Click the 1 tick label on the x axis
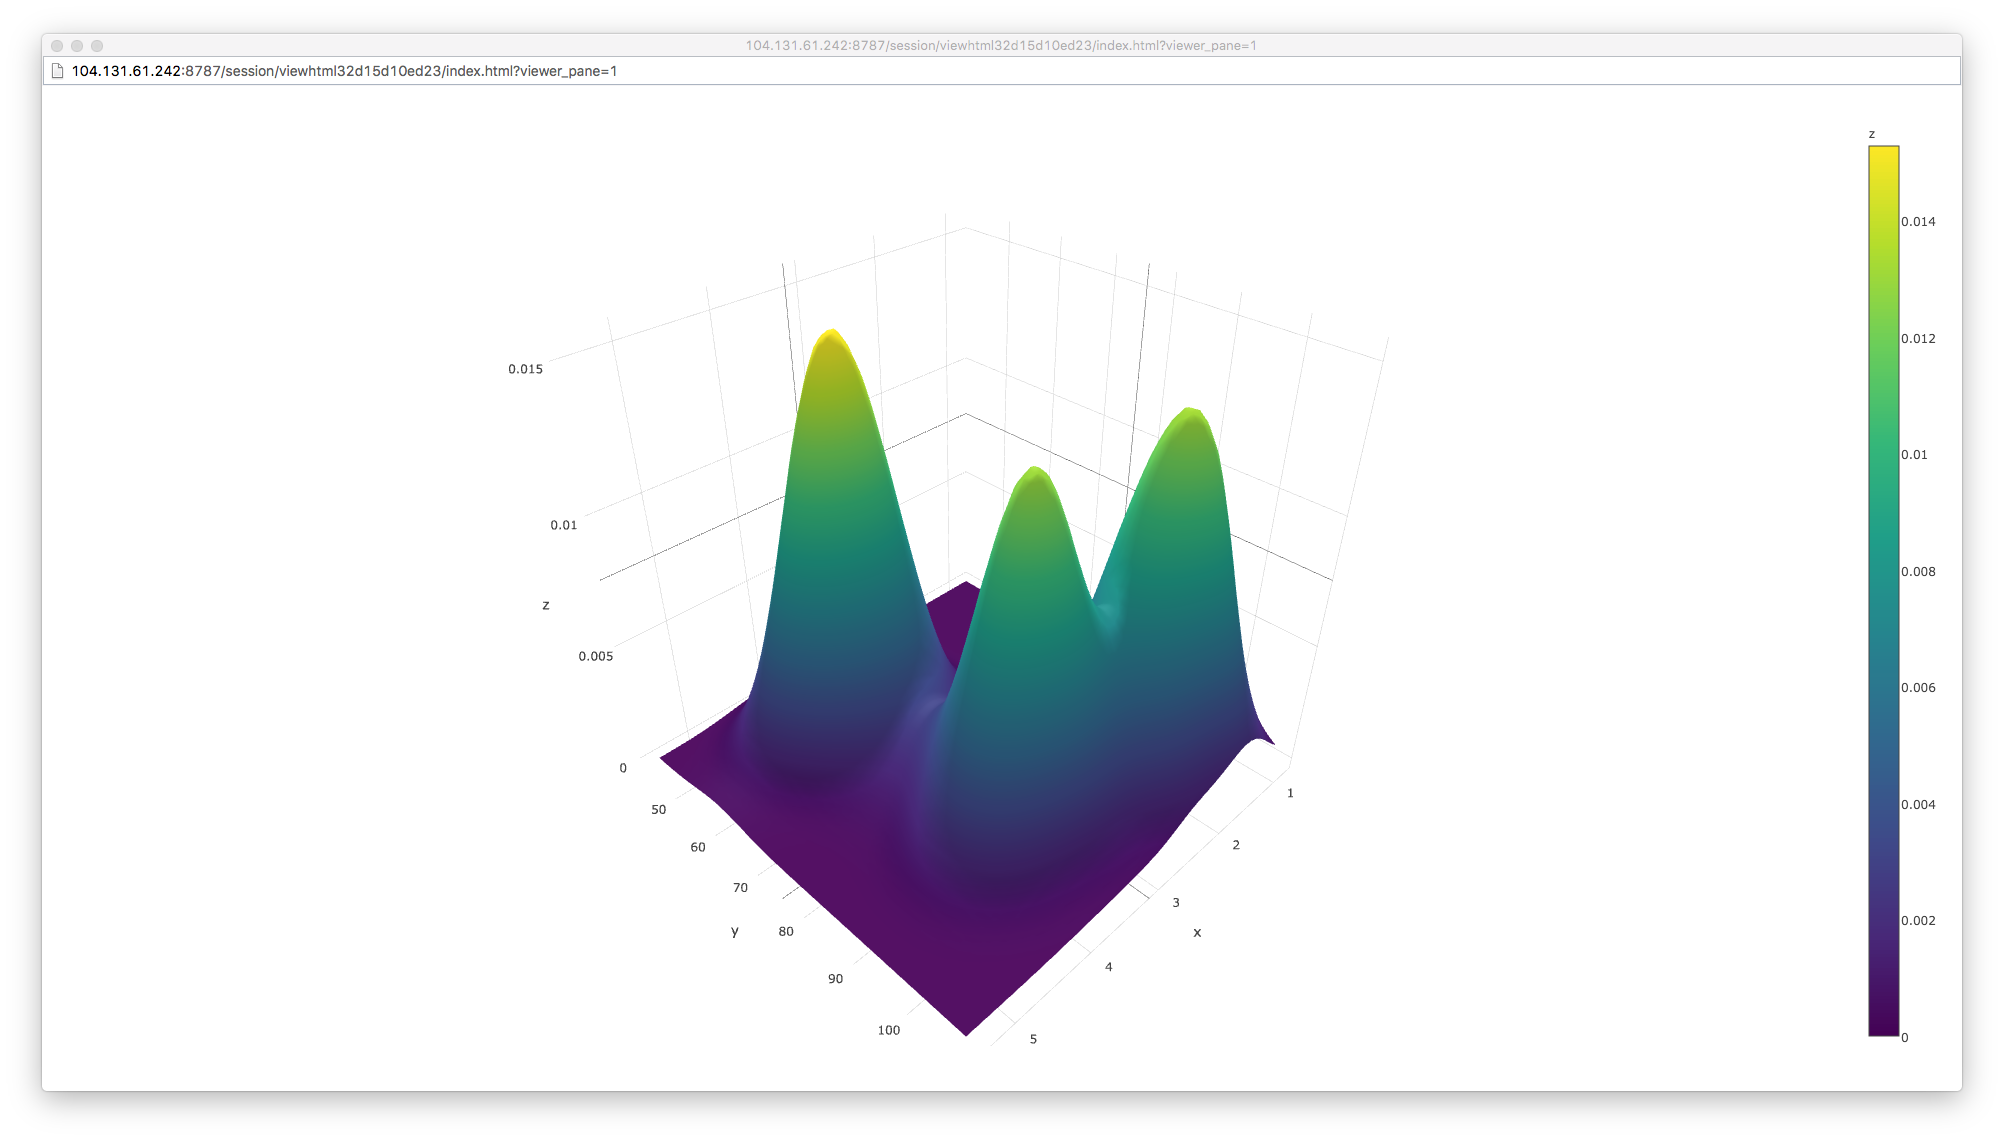This screenshot has width=2004, height=1141. (x=1290, y=791)
